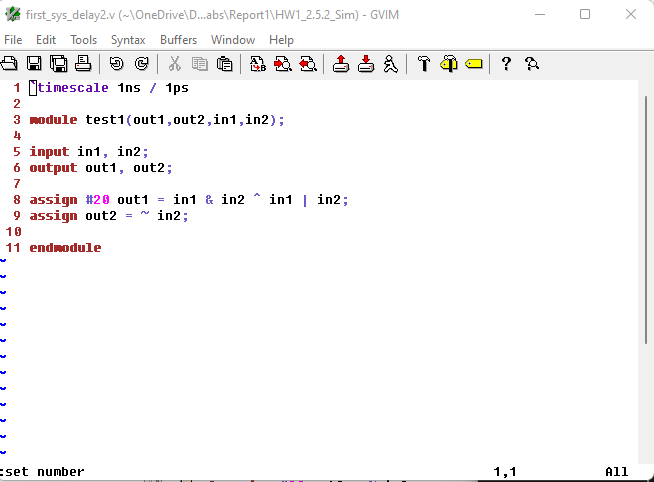Place cursor on the endmodule line
Image resolution: width=654 pixels, height=482 pixels.
[65, 248]
